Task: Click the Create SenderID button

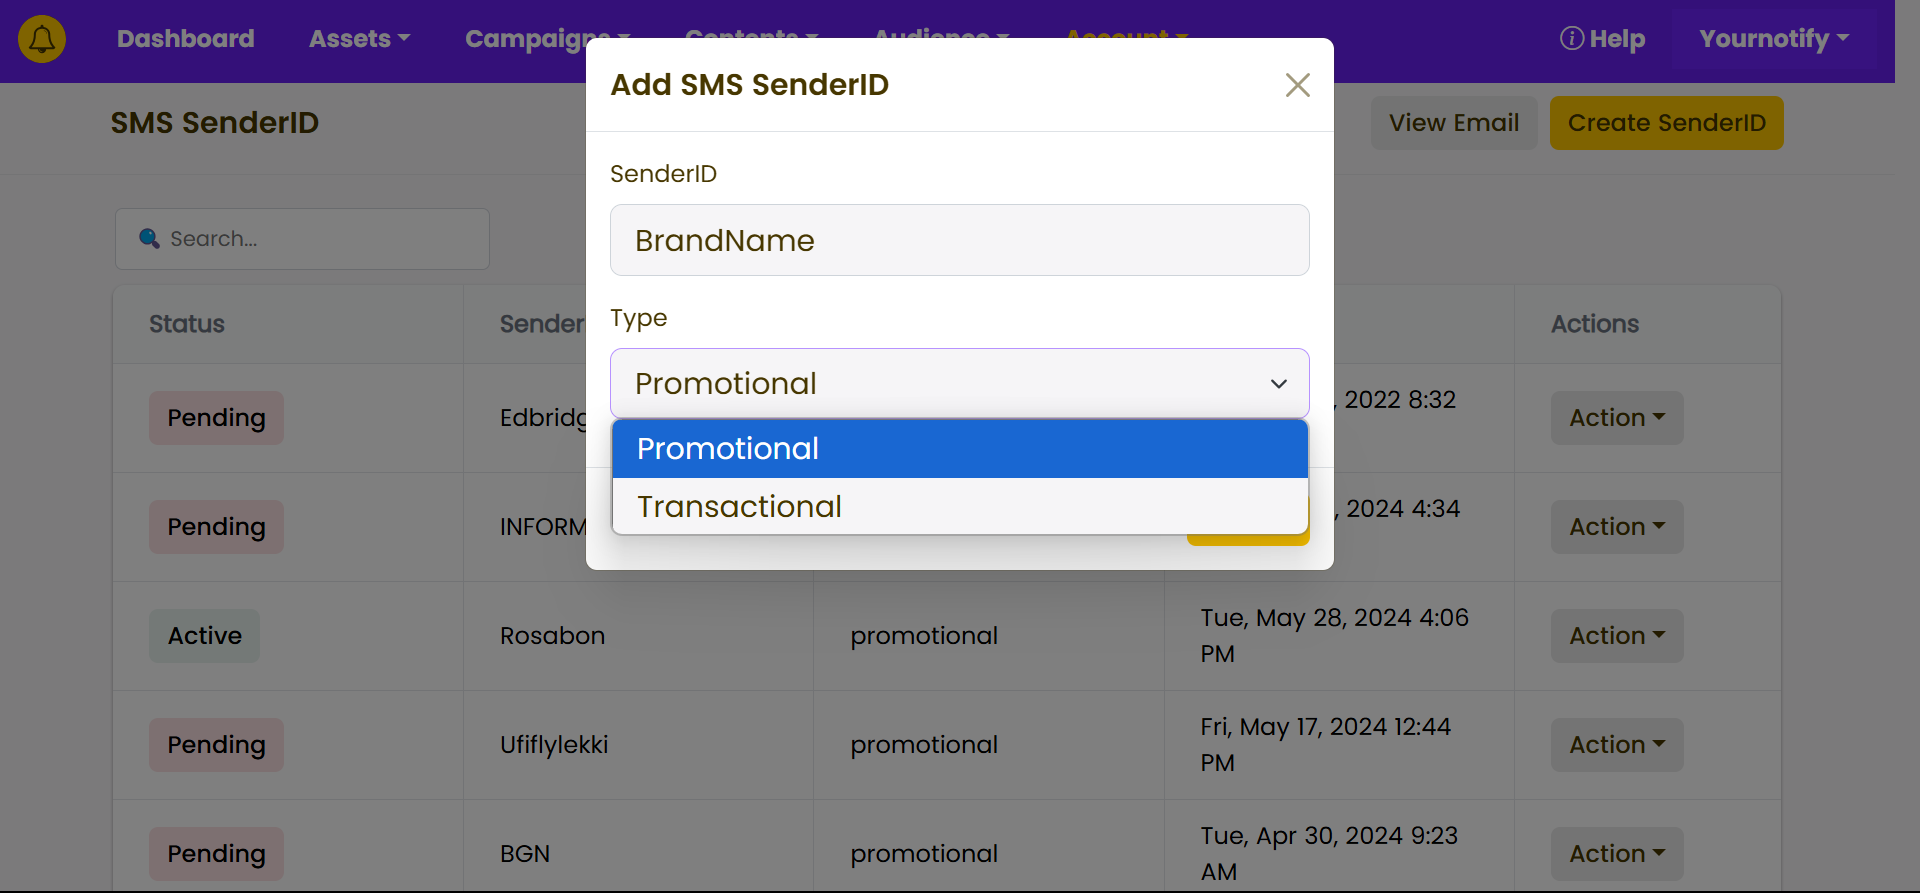Action: click(x=1666, y=123)
